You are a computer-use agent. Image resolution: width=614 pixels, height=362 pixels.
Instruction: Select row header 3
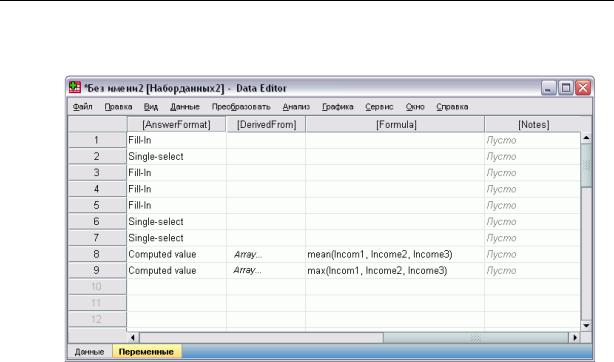click(x=97, y=173)
